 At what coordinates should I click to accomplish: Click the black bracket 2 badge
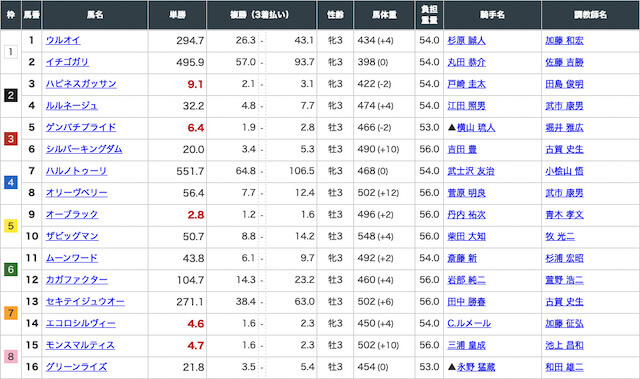click(11, 95)
